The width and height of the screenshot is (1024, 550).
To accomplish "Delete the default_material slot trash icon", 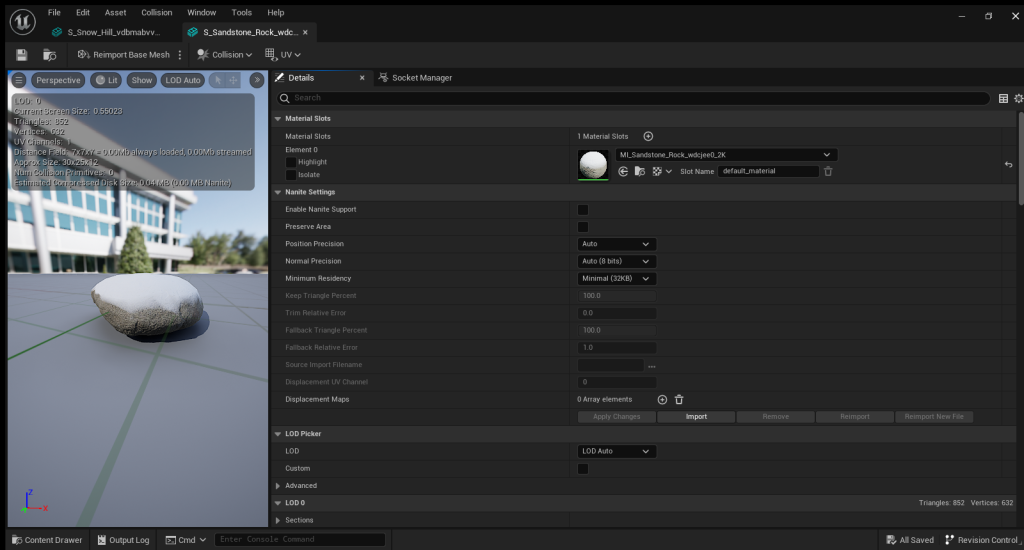I will [828, 171].
